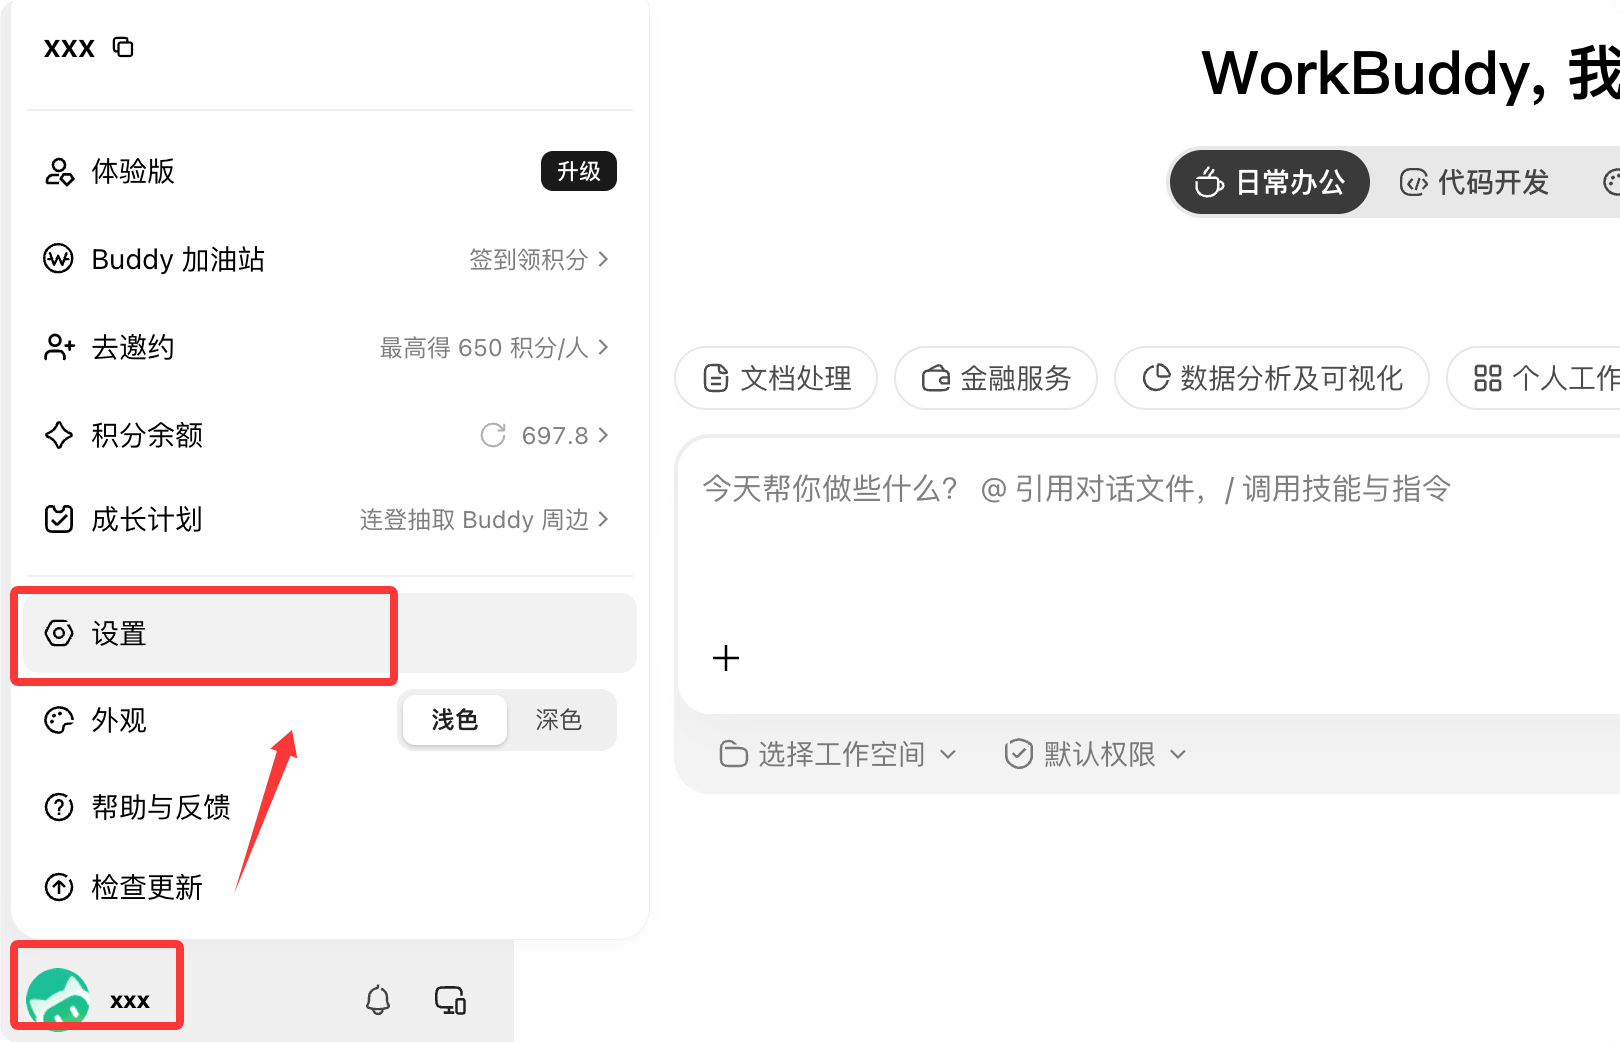The height and width of the screenshot is (1042, 1620).
Task: Open 最高得 650 积分/人 invite details
Action: pos(494,348)
